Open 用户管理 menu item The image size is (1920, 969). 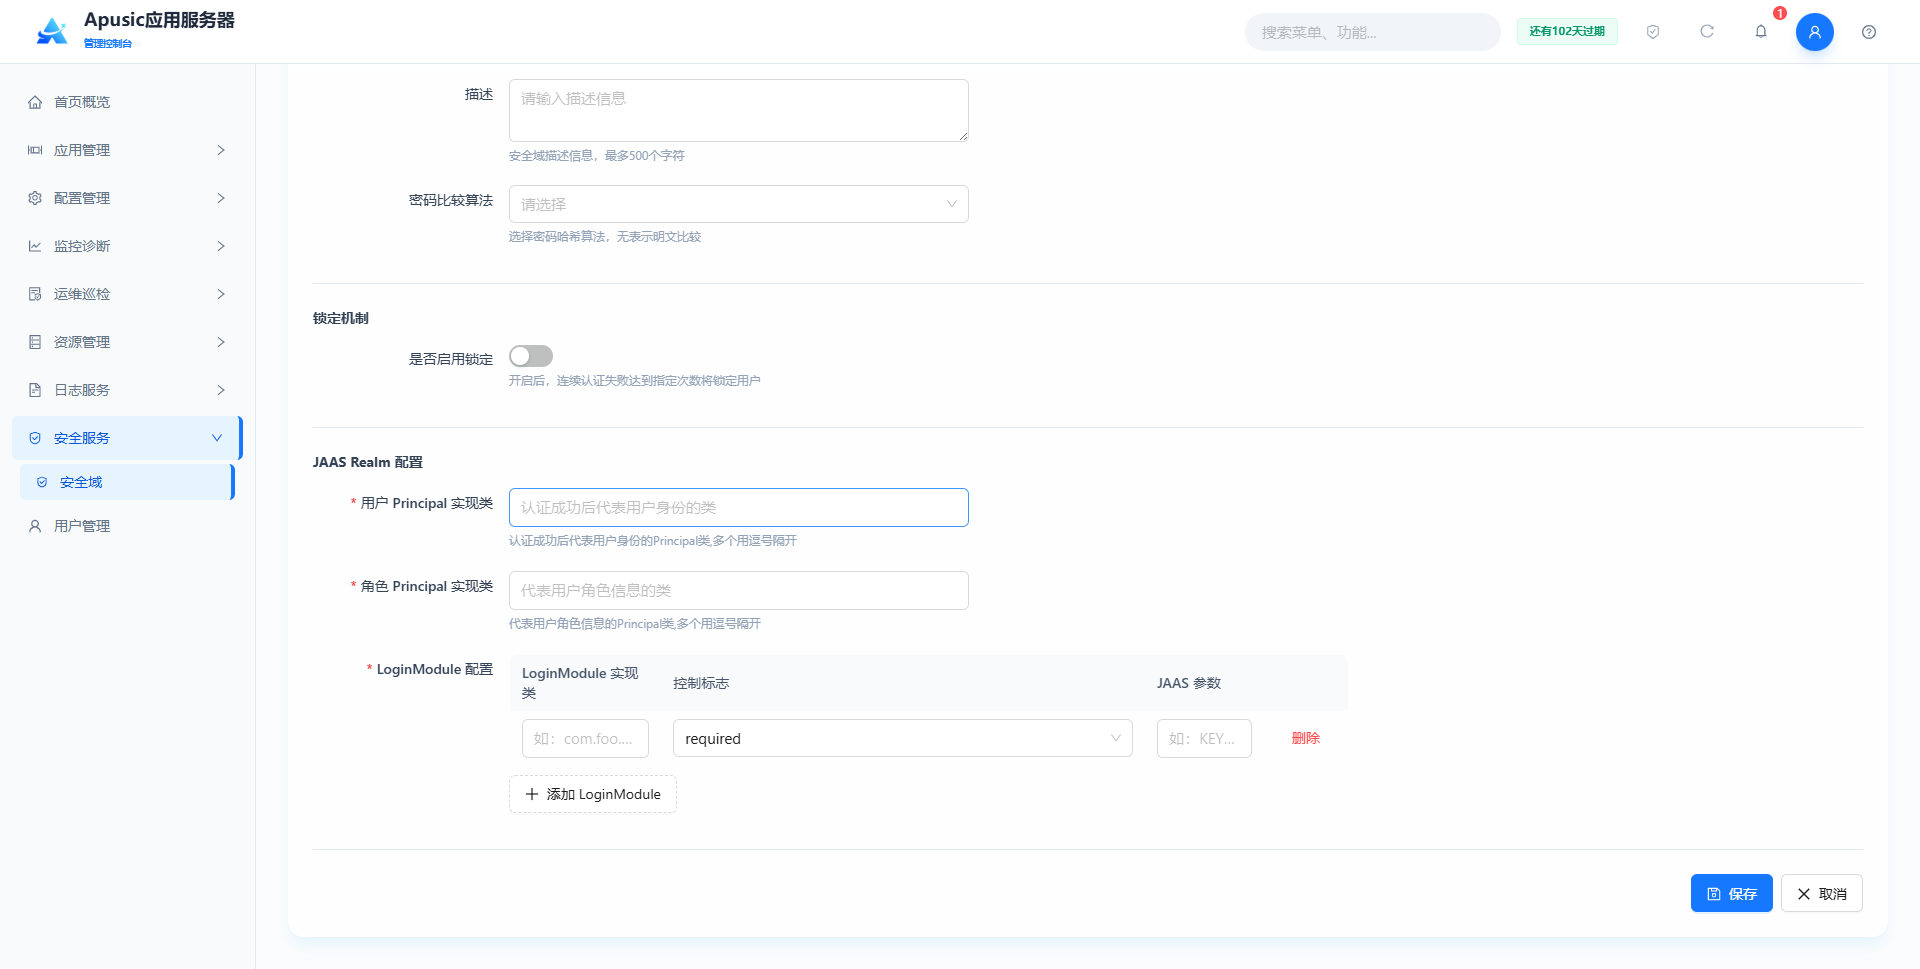click(x=127, y=526)
